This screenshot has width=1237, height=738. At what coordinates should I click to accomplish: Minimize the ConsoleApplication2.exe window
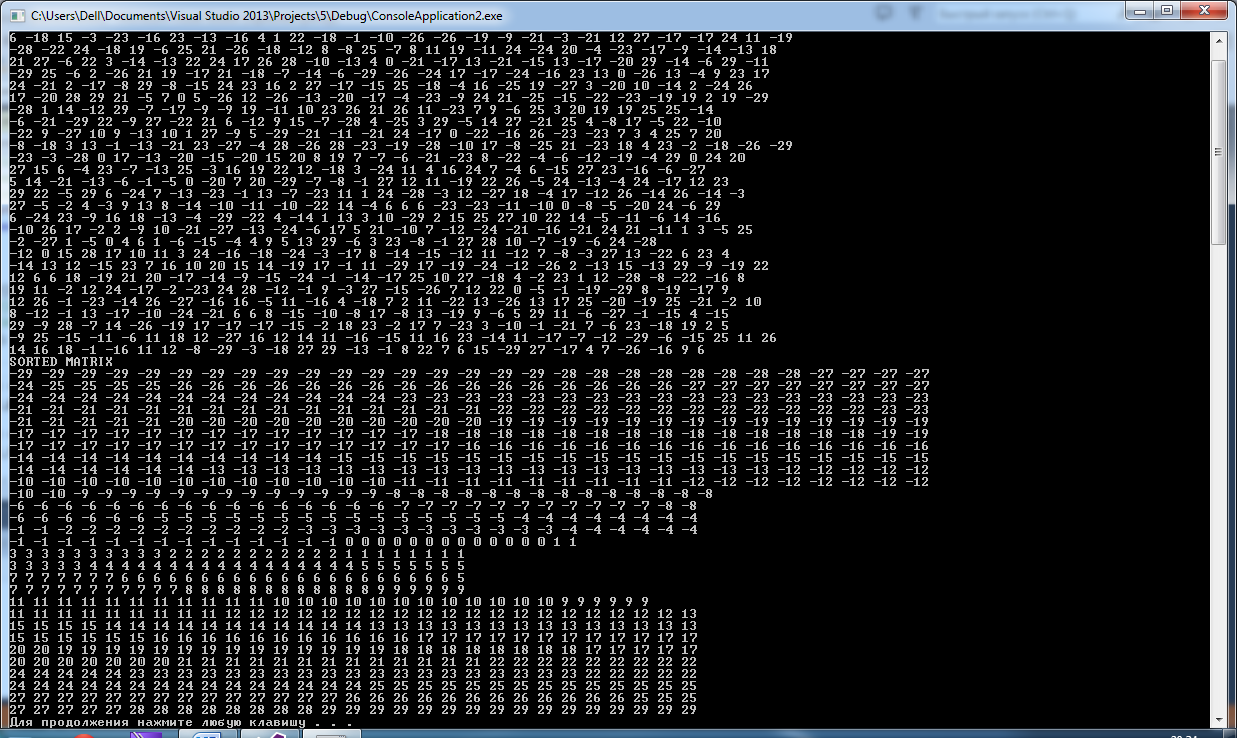(x=1142, y=10)
